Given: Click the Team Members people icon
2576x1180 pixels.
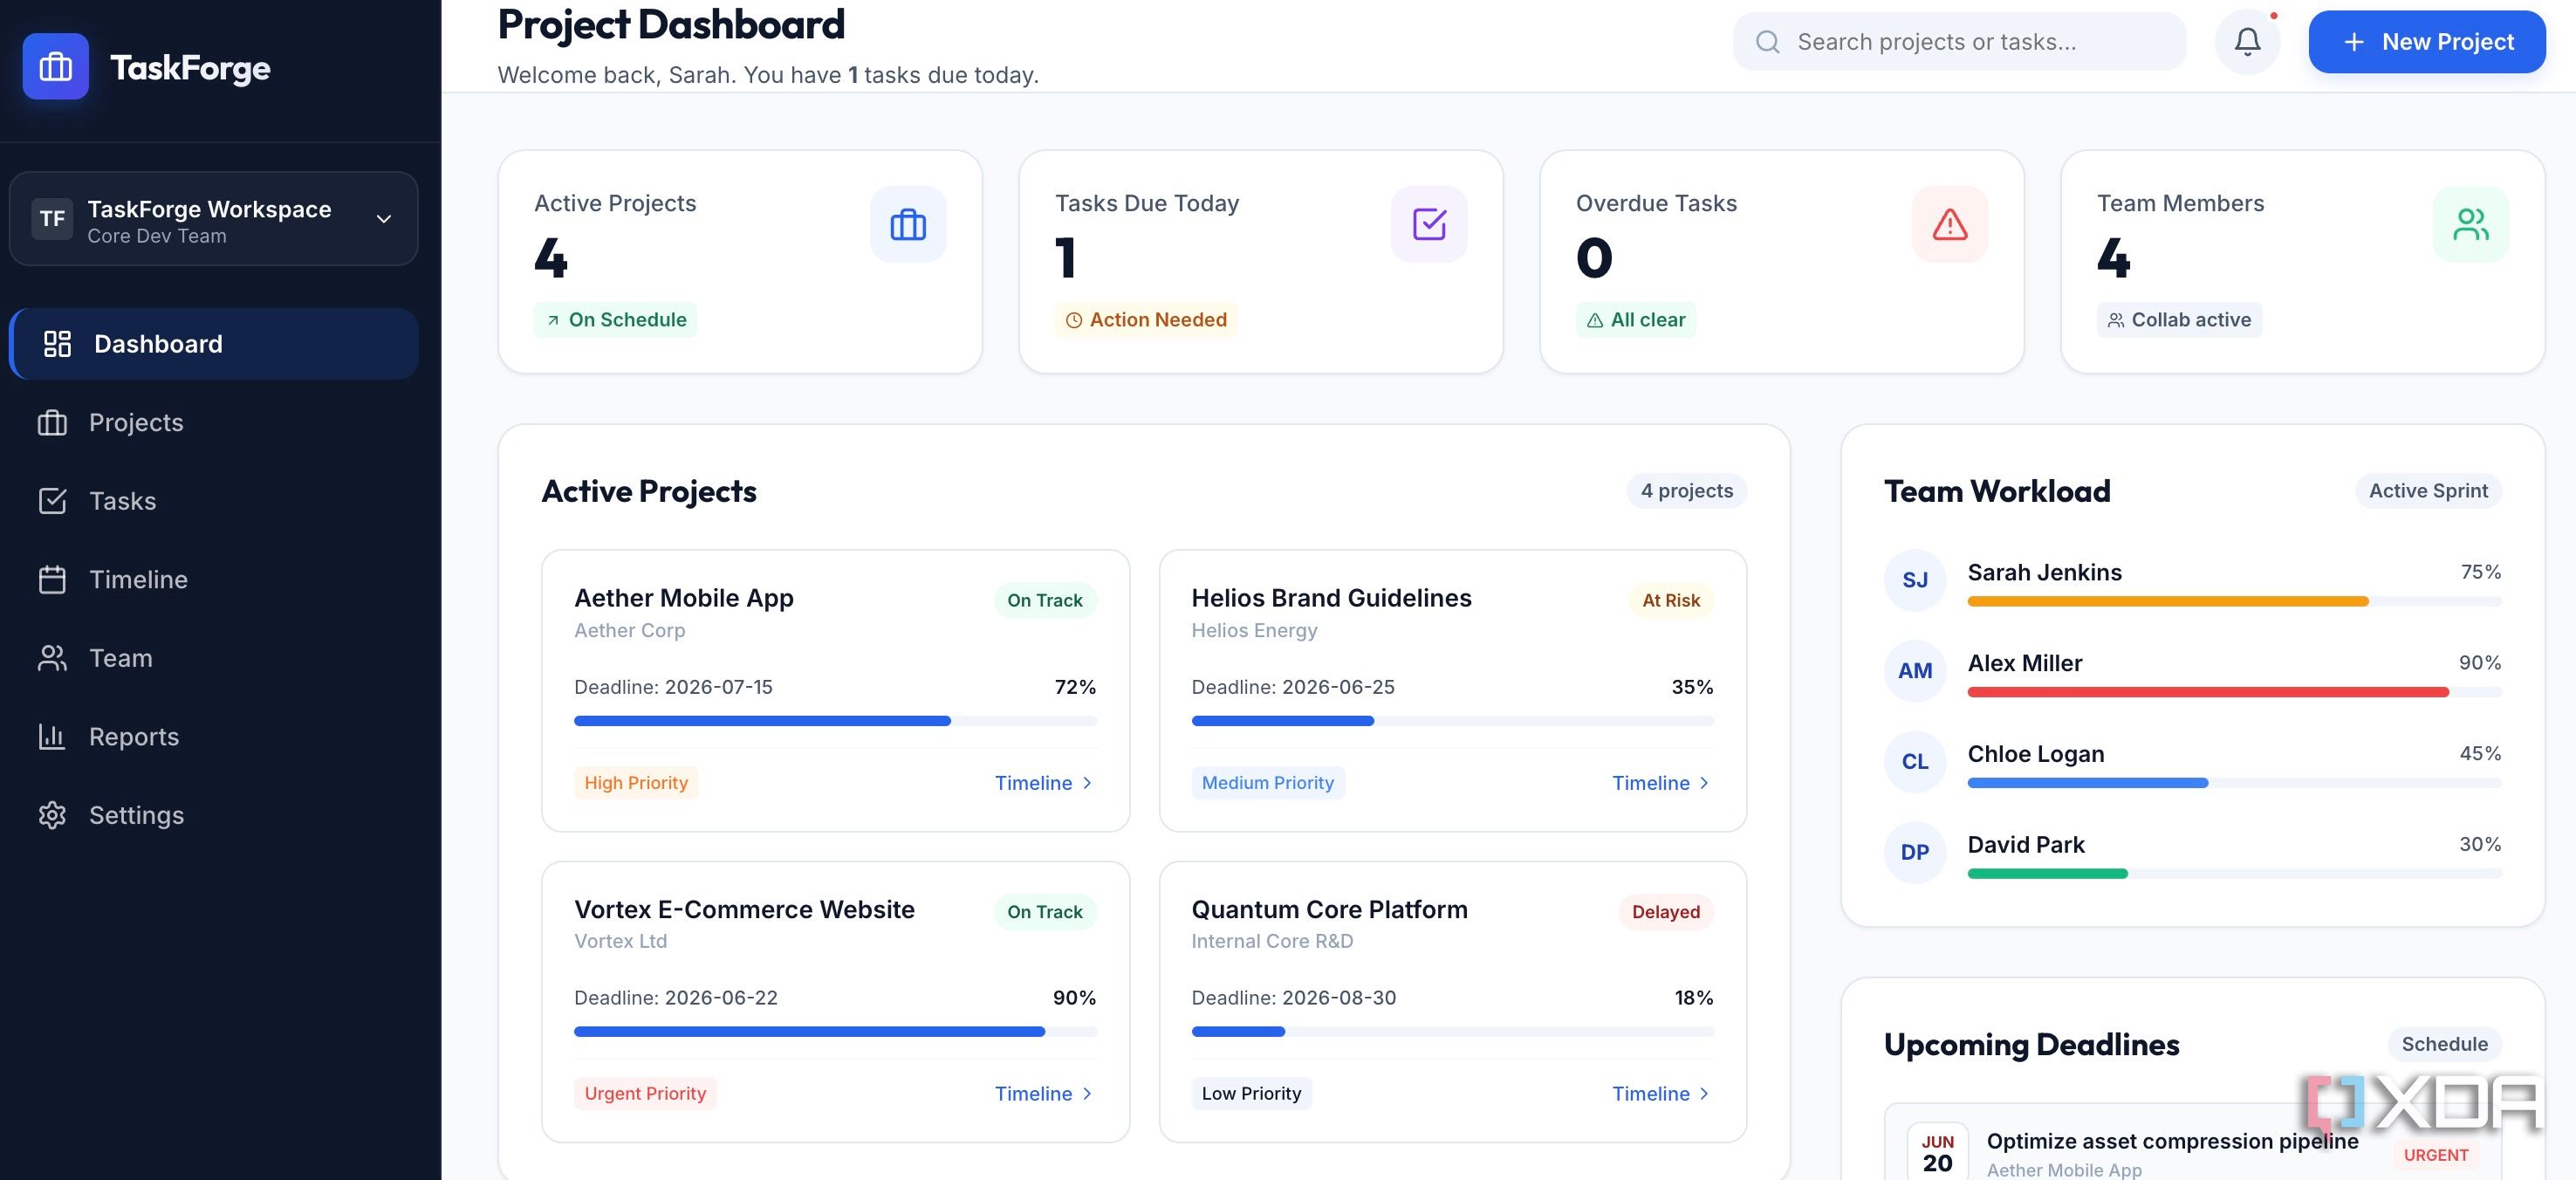Looking at the screenshot, I should [x=2470, y=224].
